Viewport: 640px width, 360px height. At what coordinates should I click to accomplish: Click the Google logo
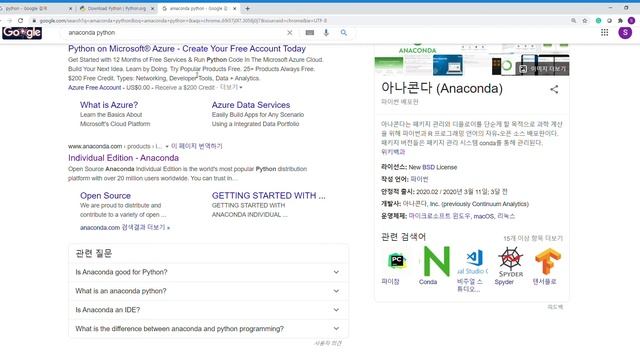point(22,33)
